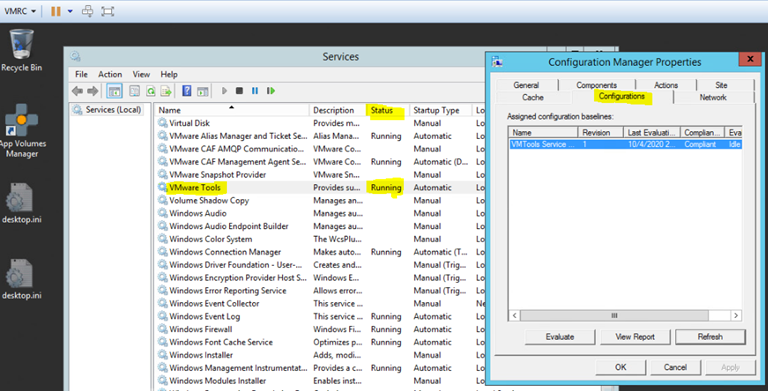Open Help via the blue question-mark icon

[x=187, y=91]
